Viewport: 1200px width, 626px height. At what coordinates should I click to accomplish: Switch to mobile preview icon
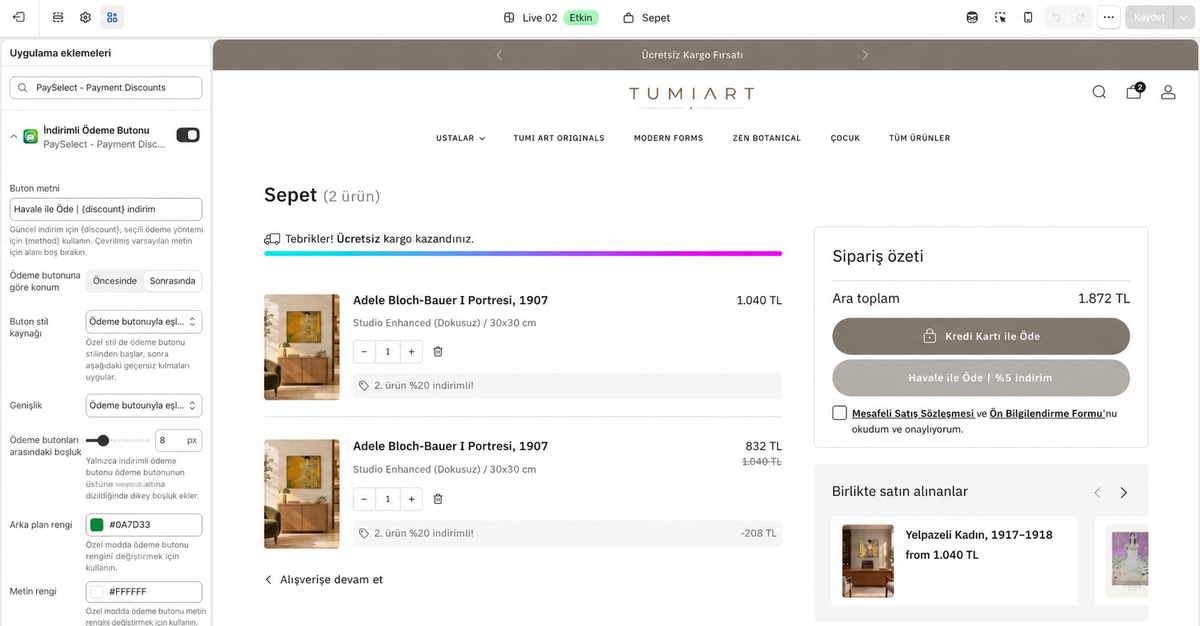(1028, 17)
